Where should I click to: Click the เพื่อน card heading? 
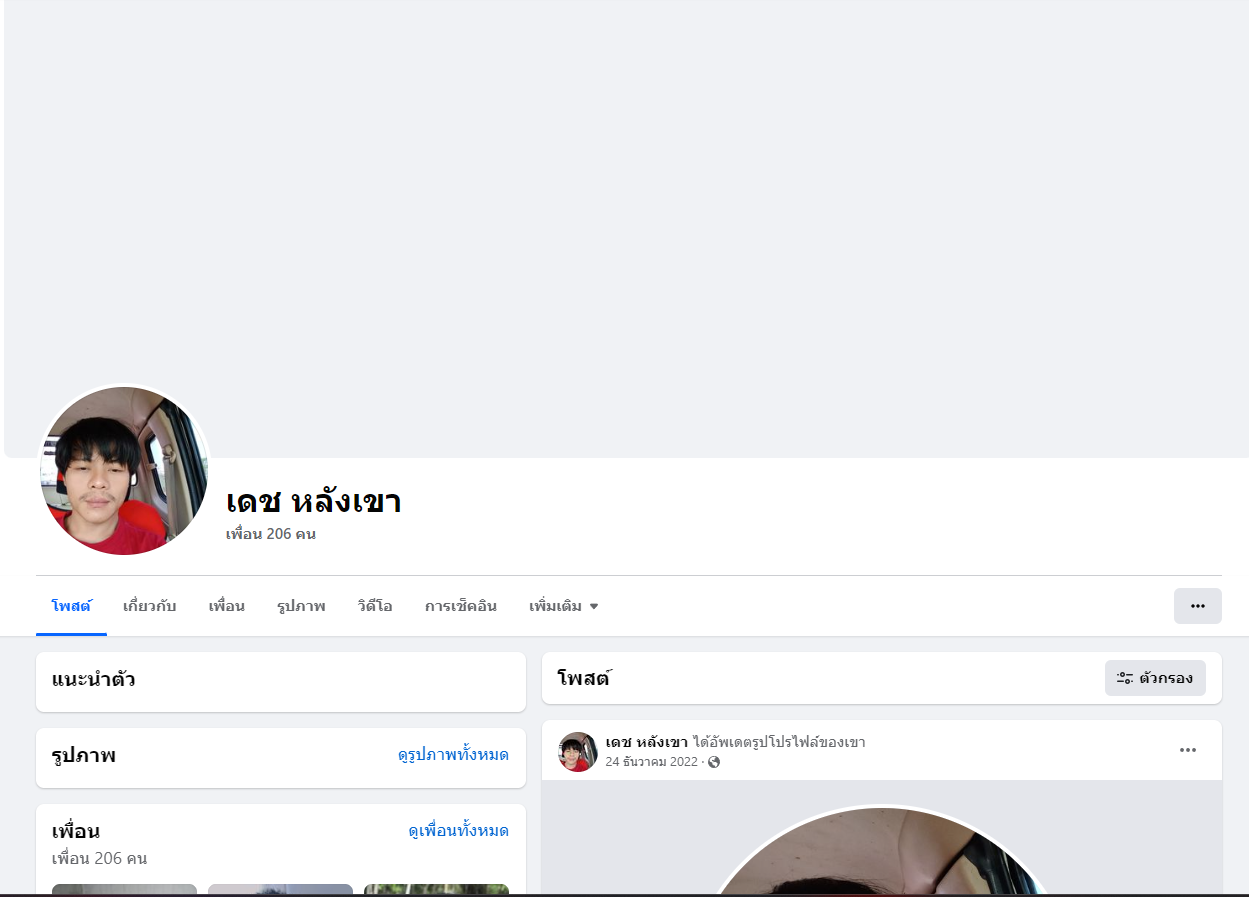[x=76, y=831]
